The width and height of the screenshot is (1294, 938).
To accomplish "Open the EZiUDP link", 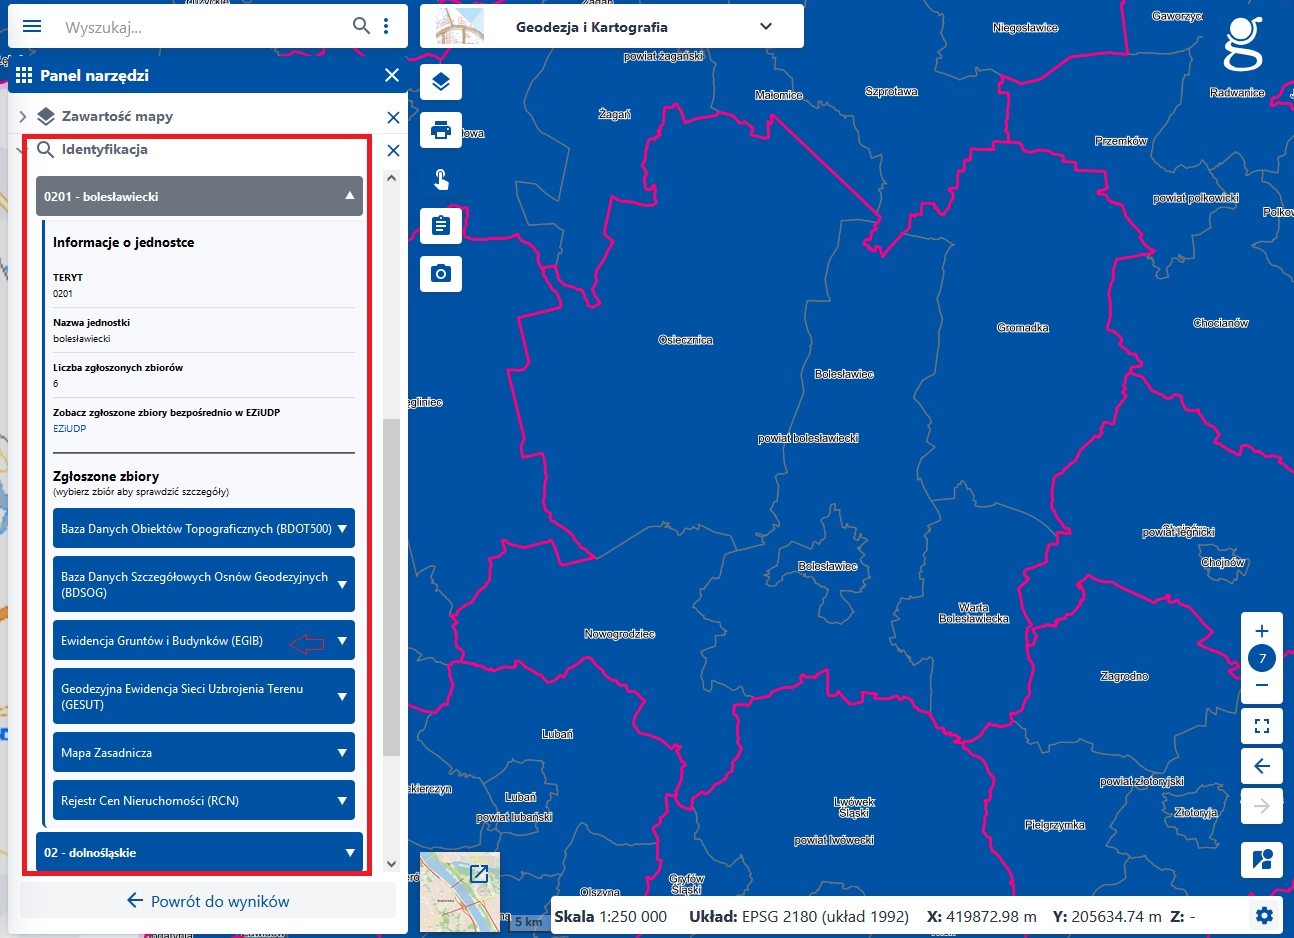I will pos(70,429).
